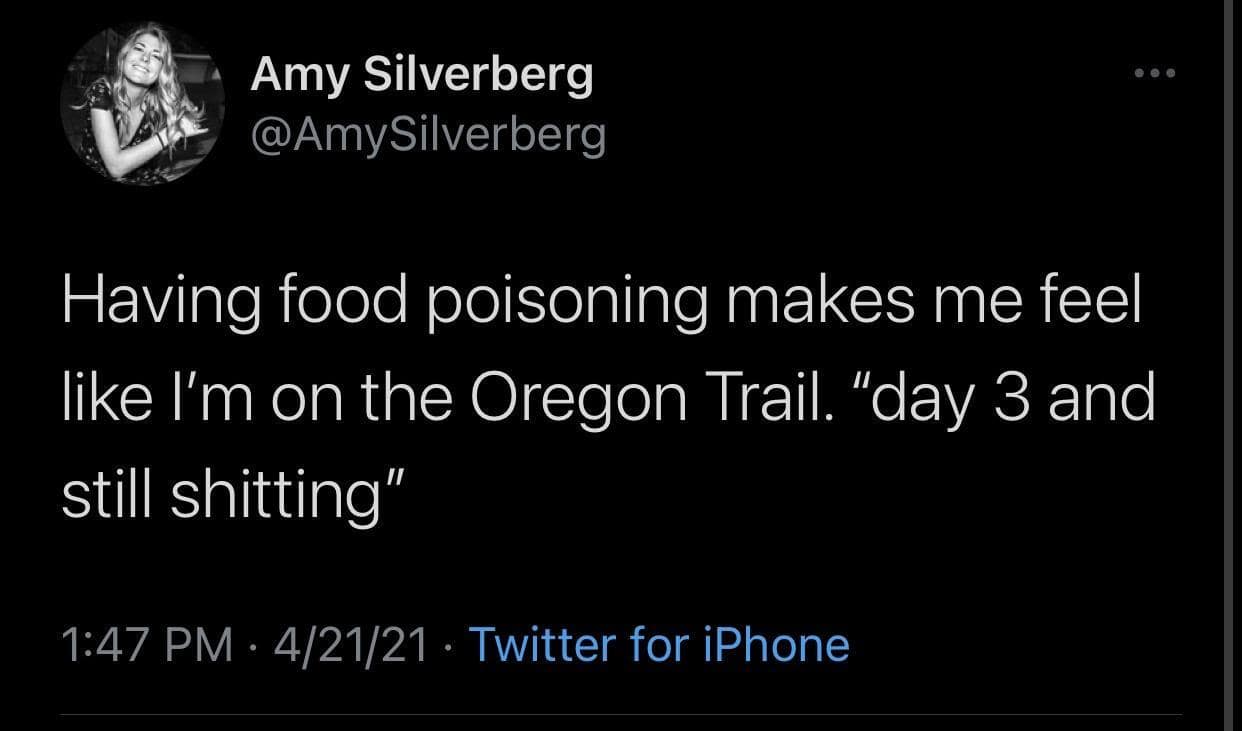1242x731 pixels.
Task: Open the Amy Silverberg display name
Action: (421, 76)
